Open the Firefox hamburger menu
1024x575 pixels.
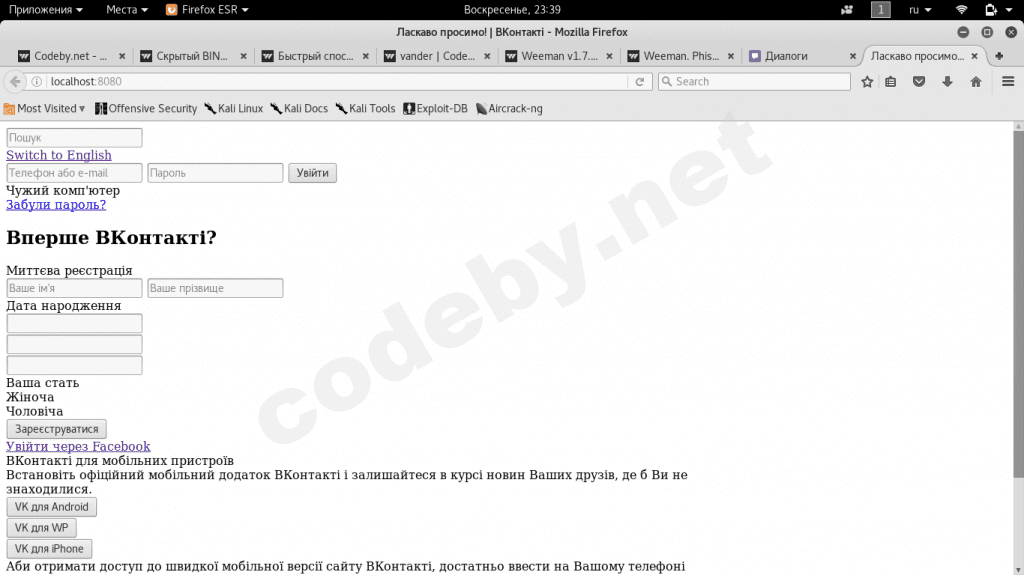[x=1008, y=82]
